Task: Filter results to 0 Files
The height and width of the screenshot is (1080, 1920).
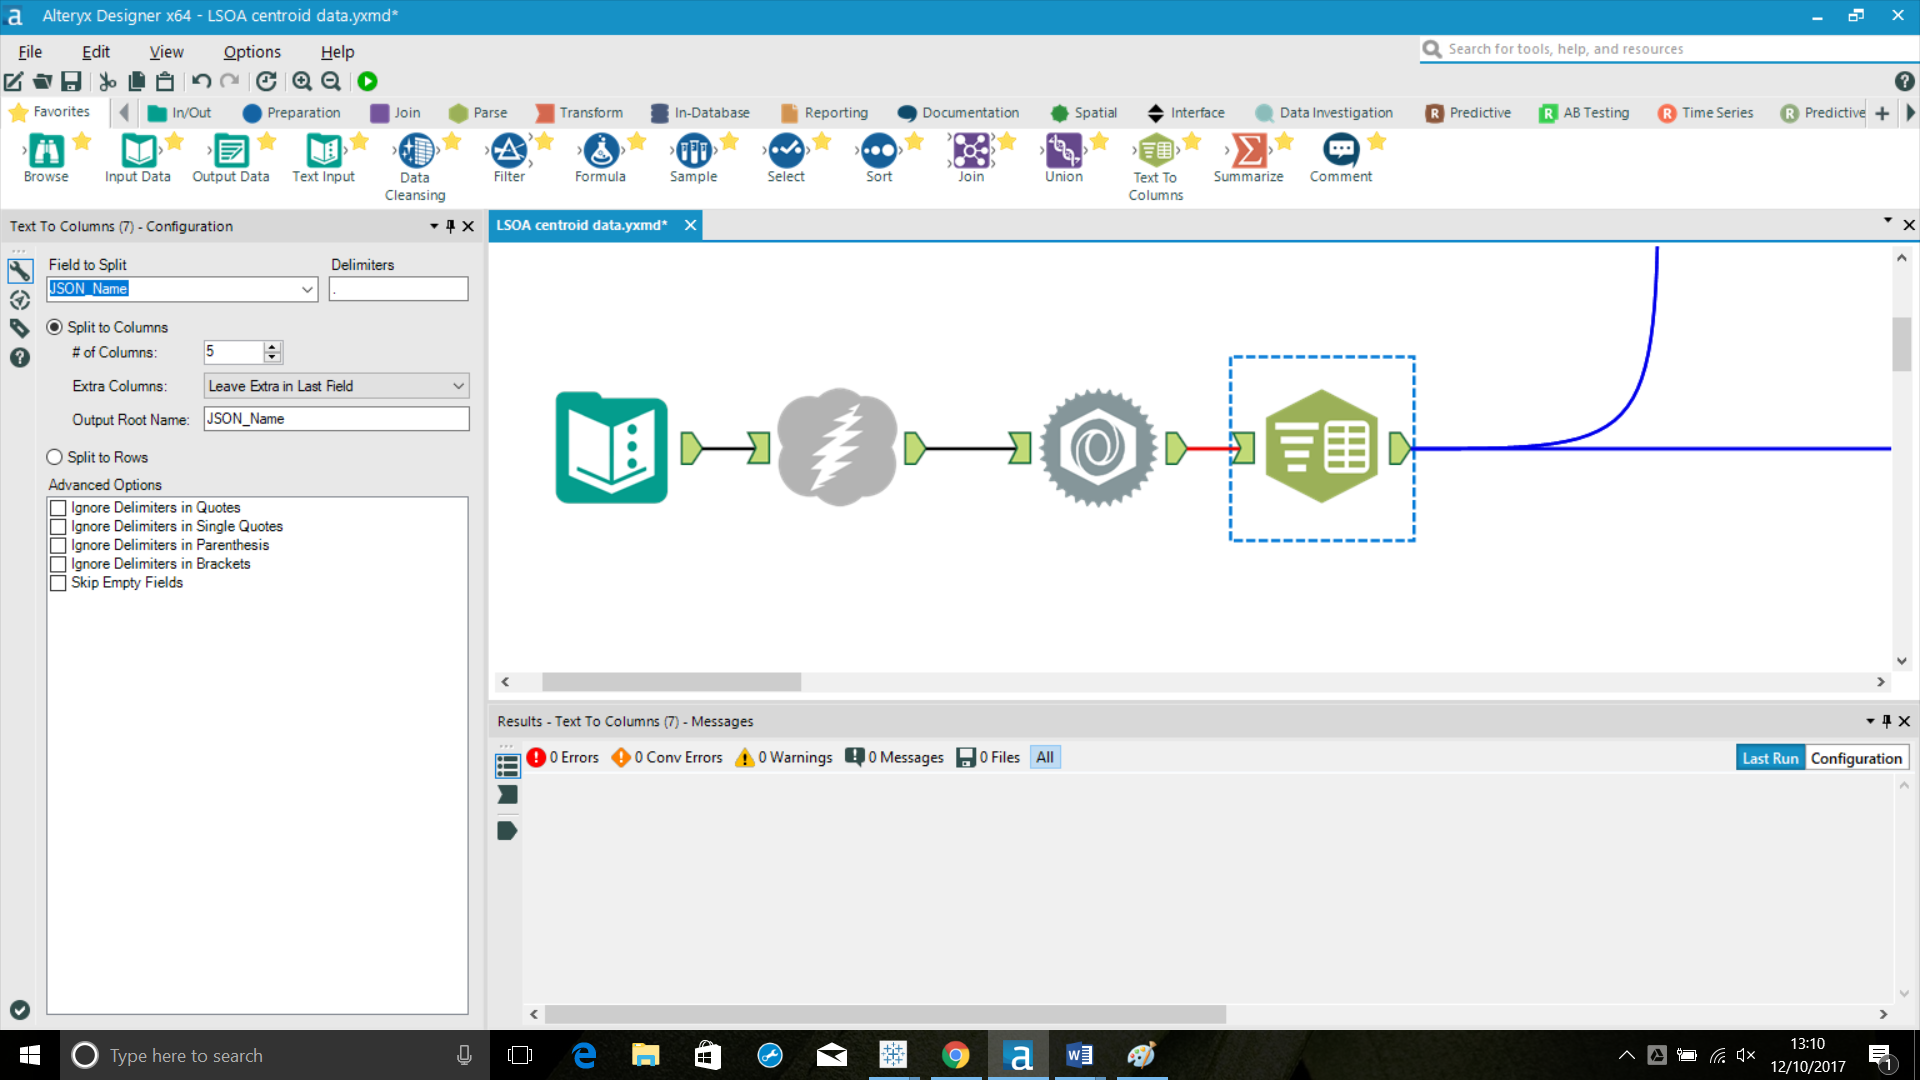Action: [988, 757]
